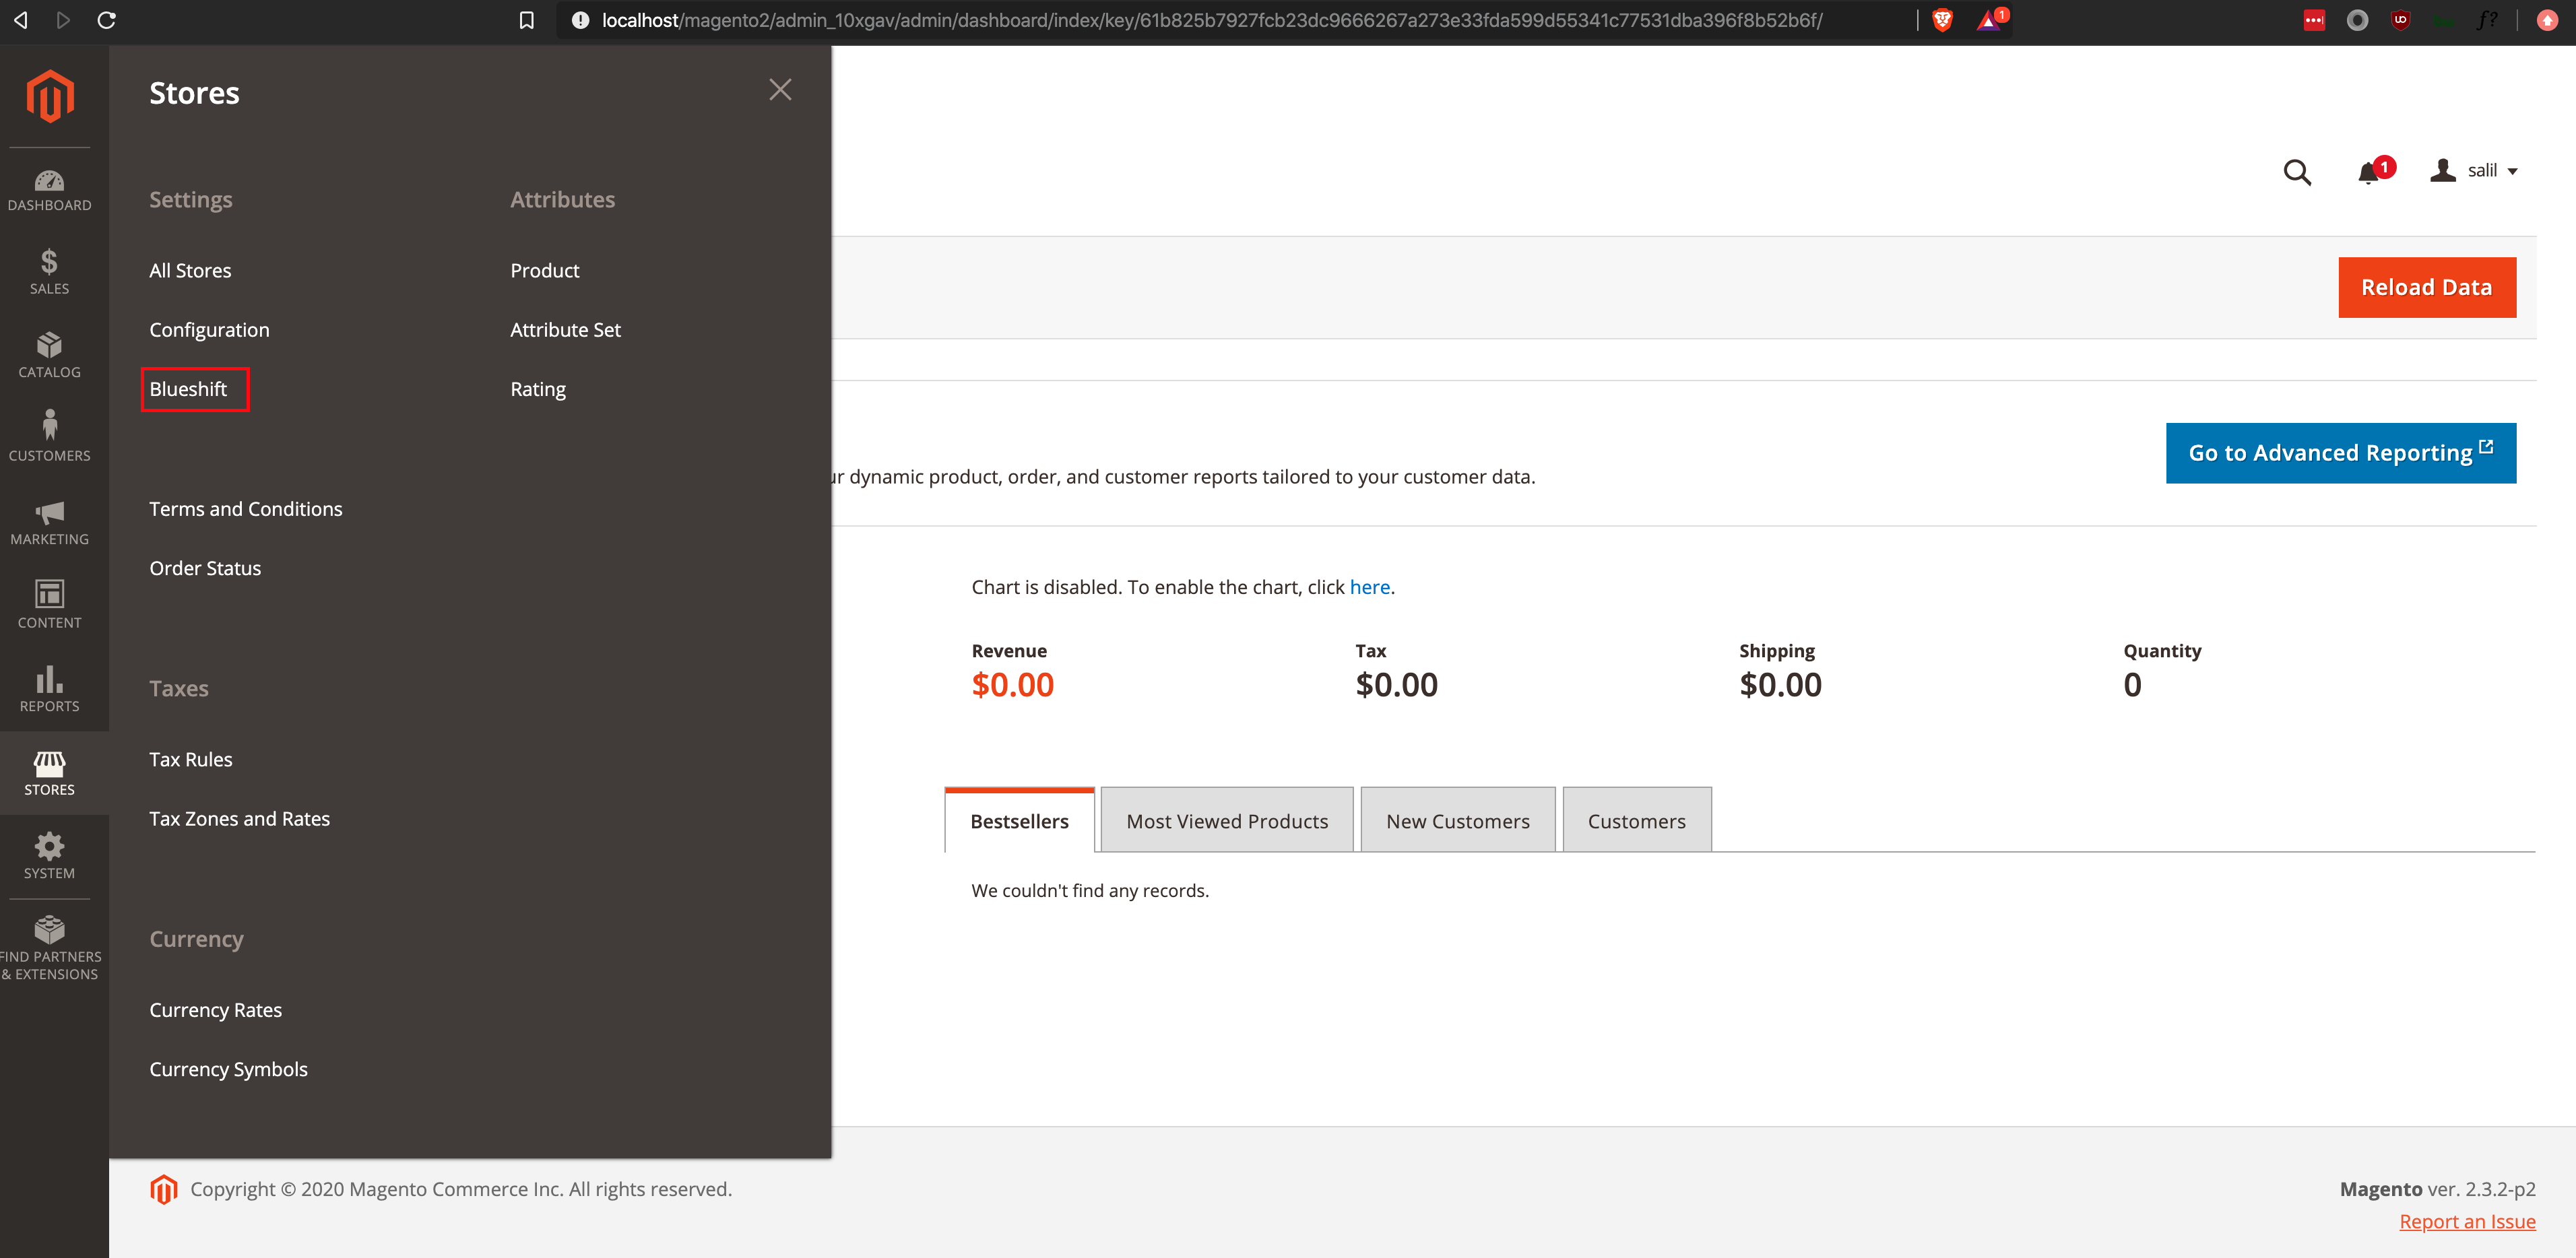Screen dimensions: 2576x1258
Task: Open the f? extension icon
Action: pyautogui.click(x=2487, y=20)
